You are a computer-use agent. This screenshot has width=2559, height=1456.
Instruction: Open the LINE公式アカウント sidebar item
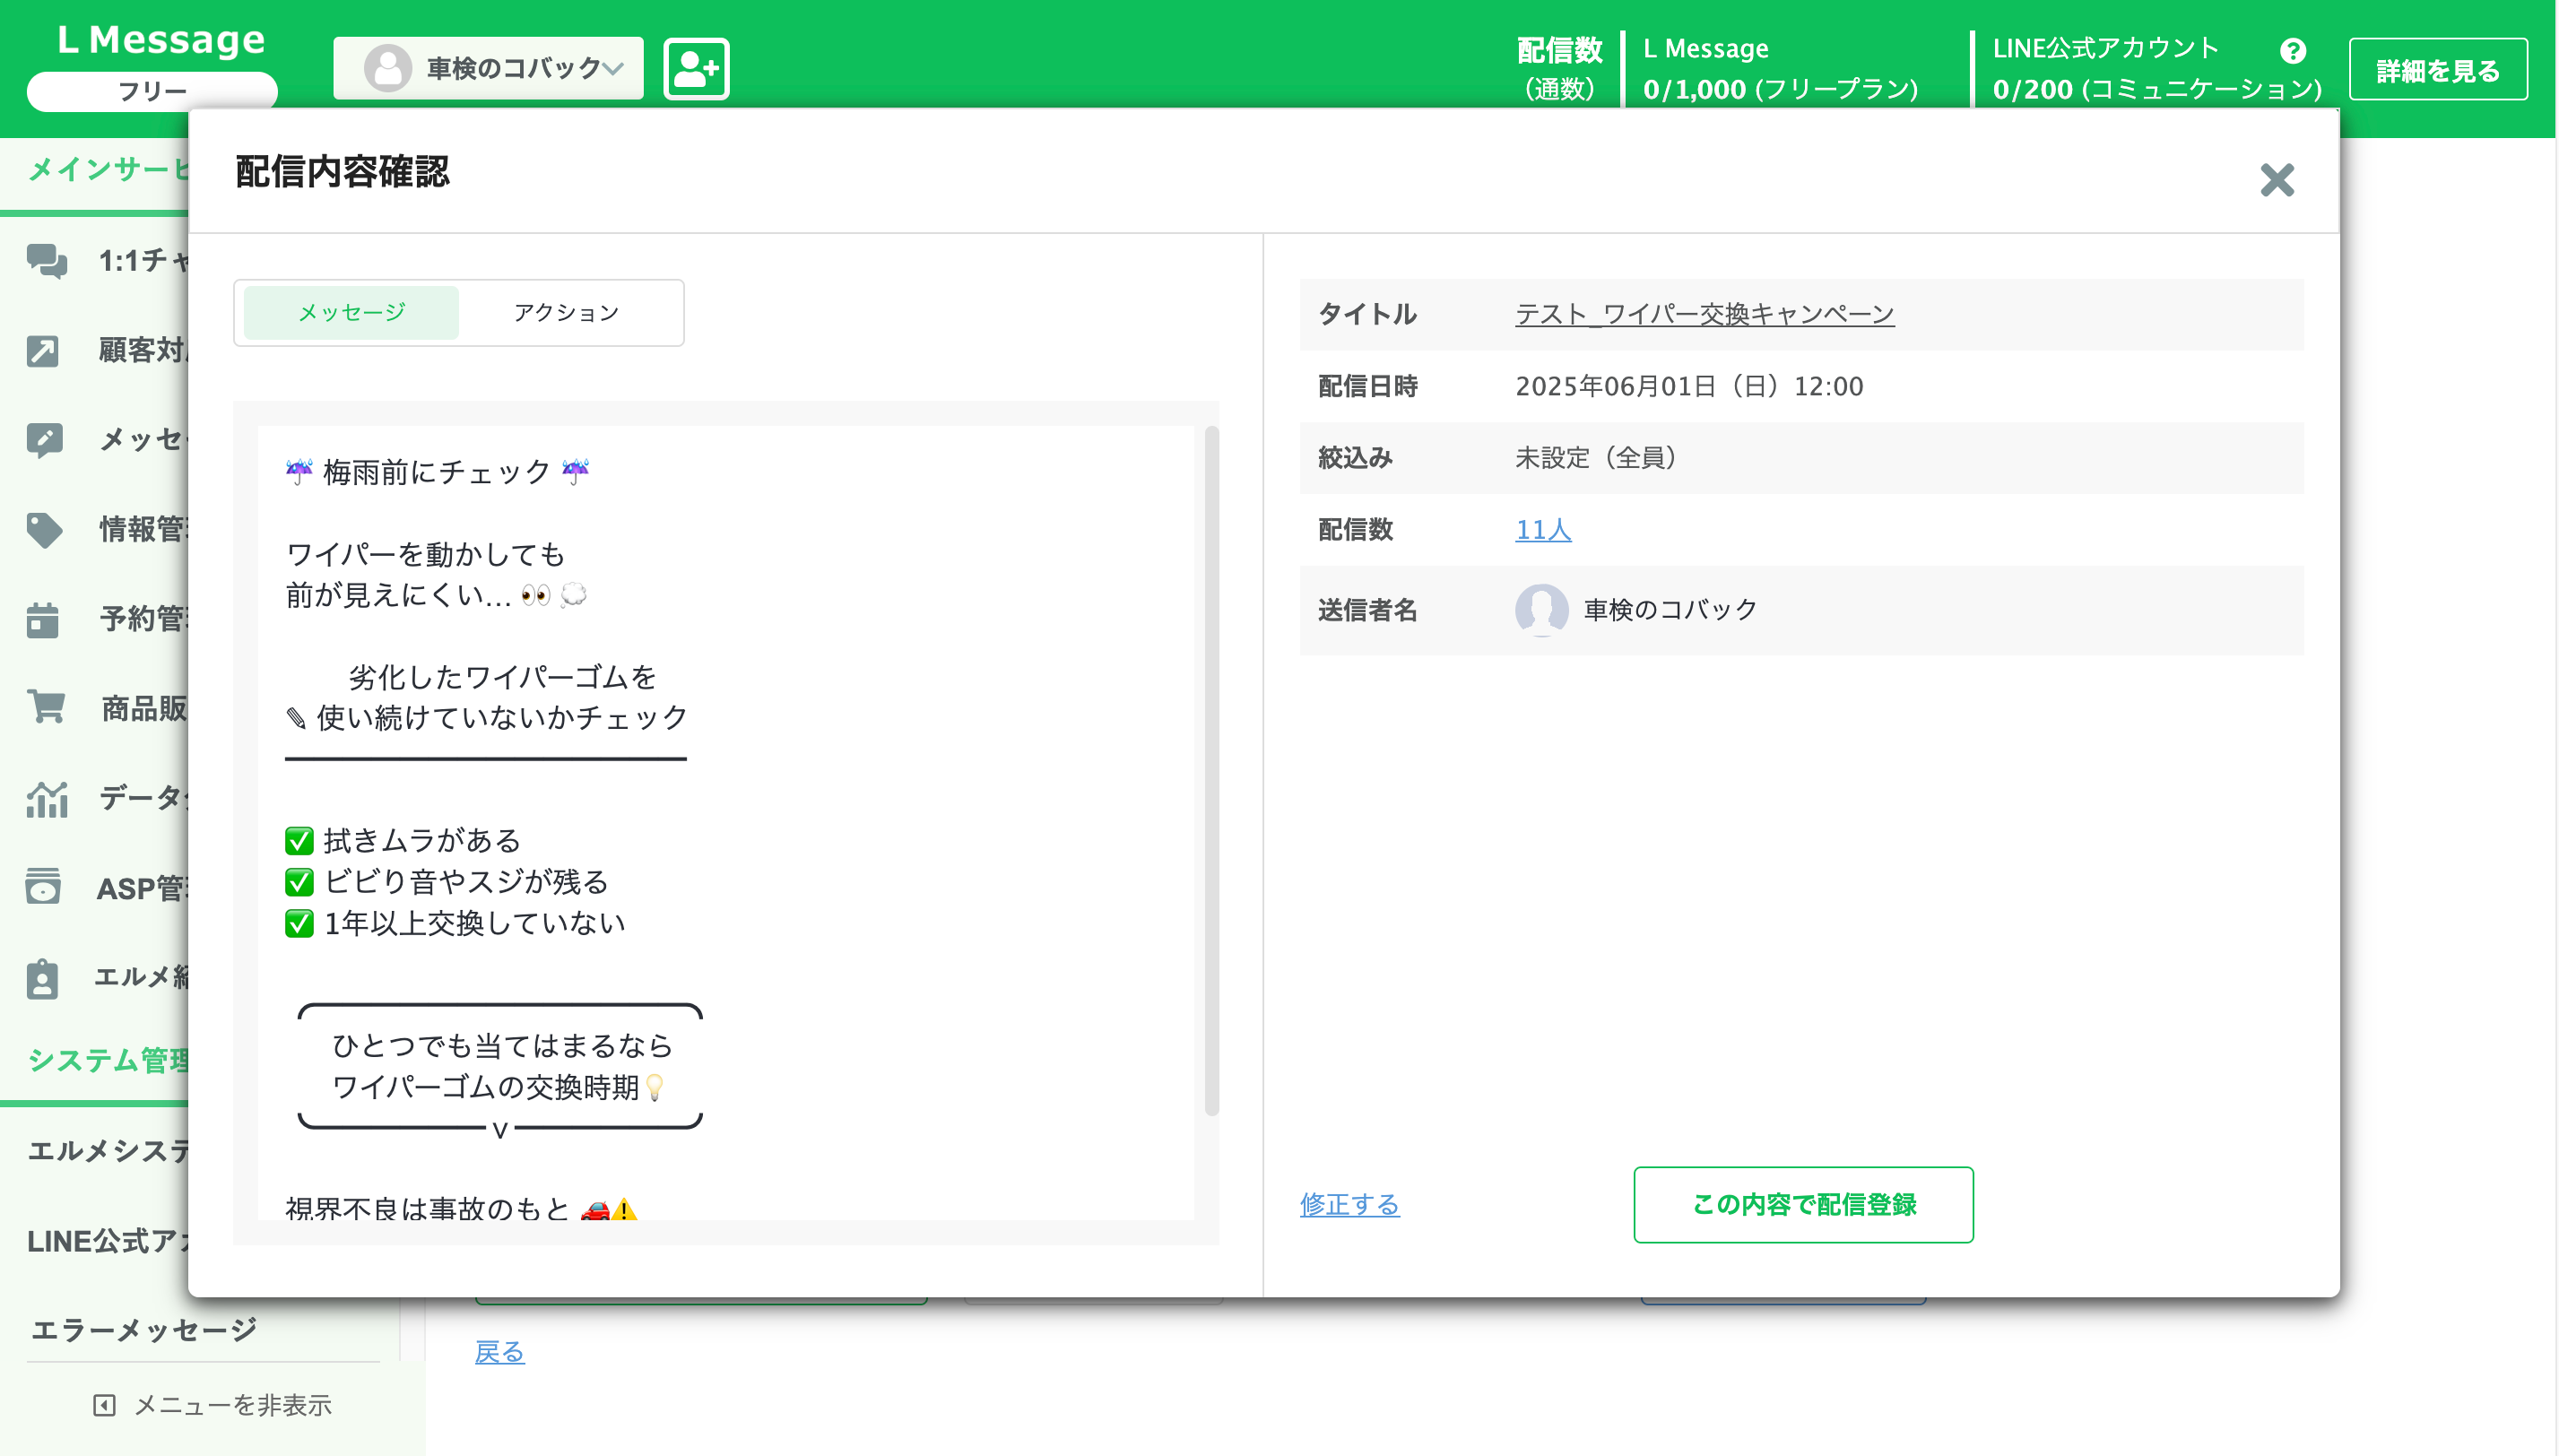107,1241
